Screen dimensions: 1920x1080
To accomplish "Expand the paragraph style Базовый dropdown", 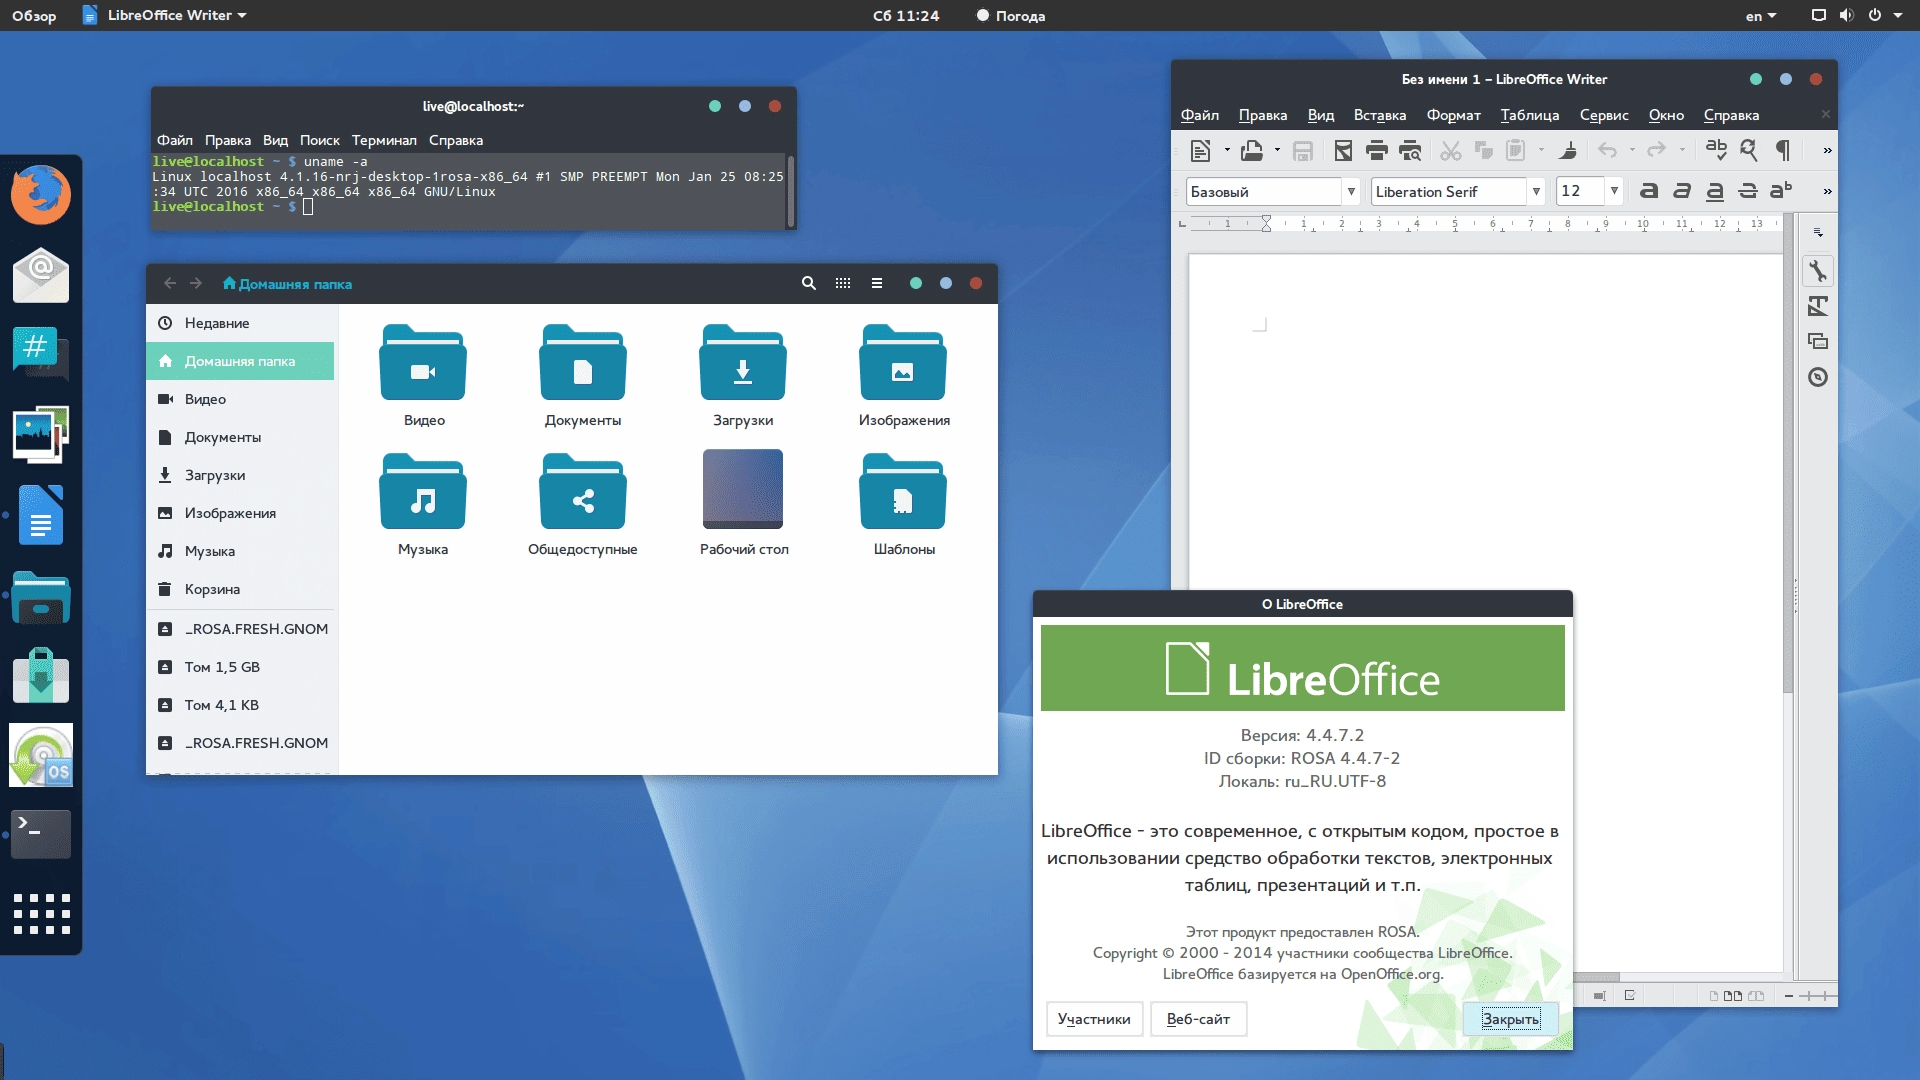I will click(x=1351, y=191).
